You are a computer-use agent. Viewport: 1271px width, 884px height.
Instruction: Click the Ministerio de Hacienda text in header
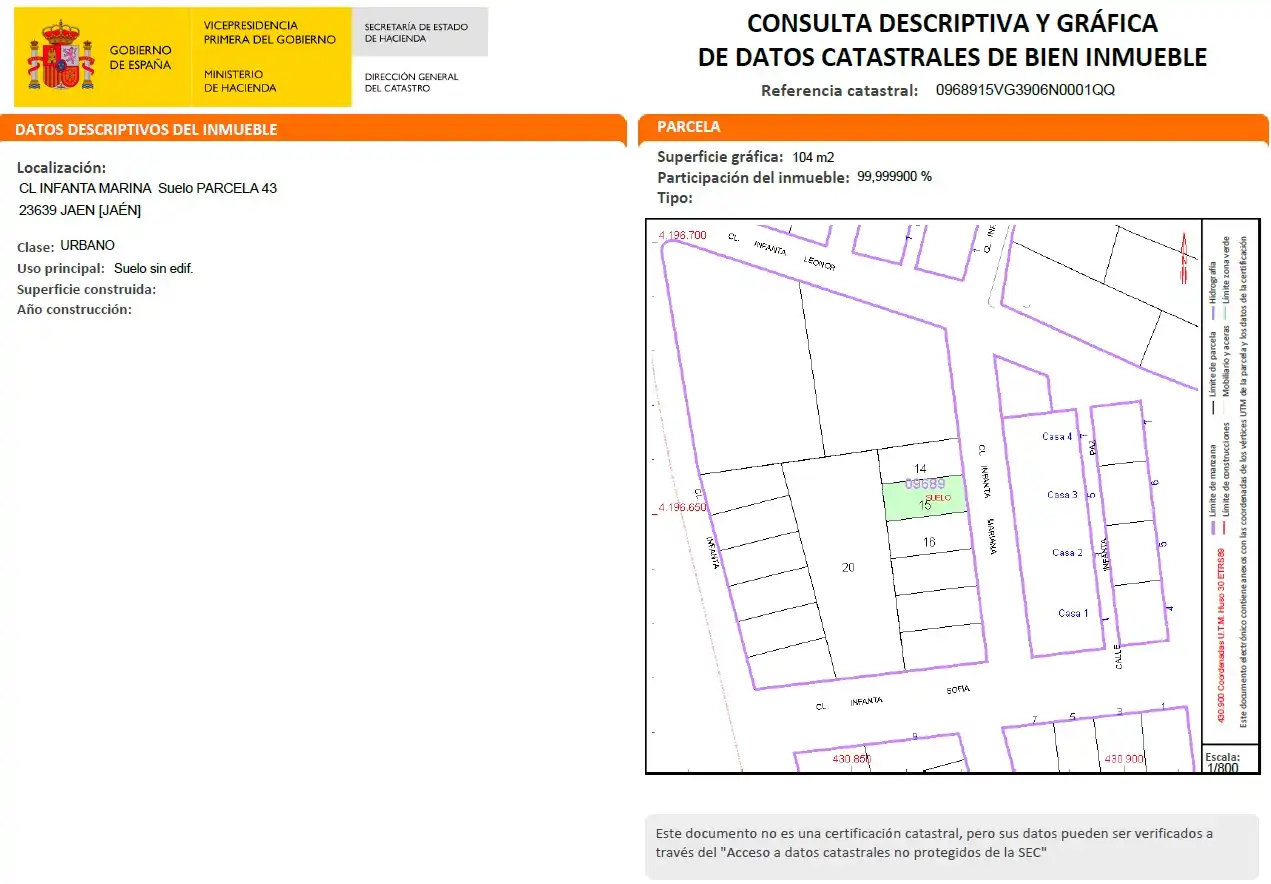click(240, 81)
